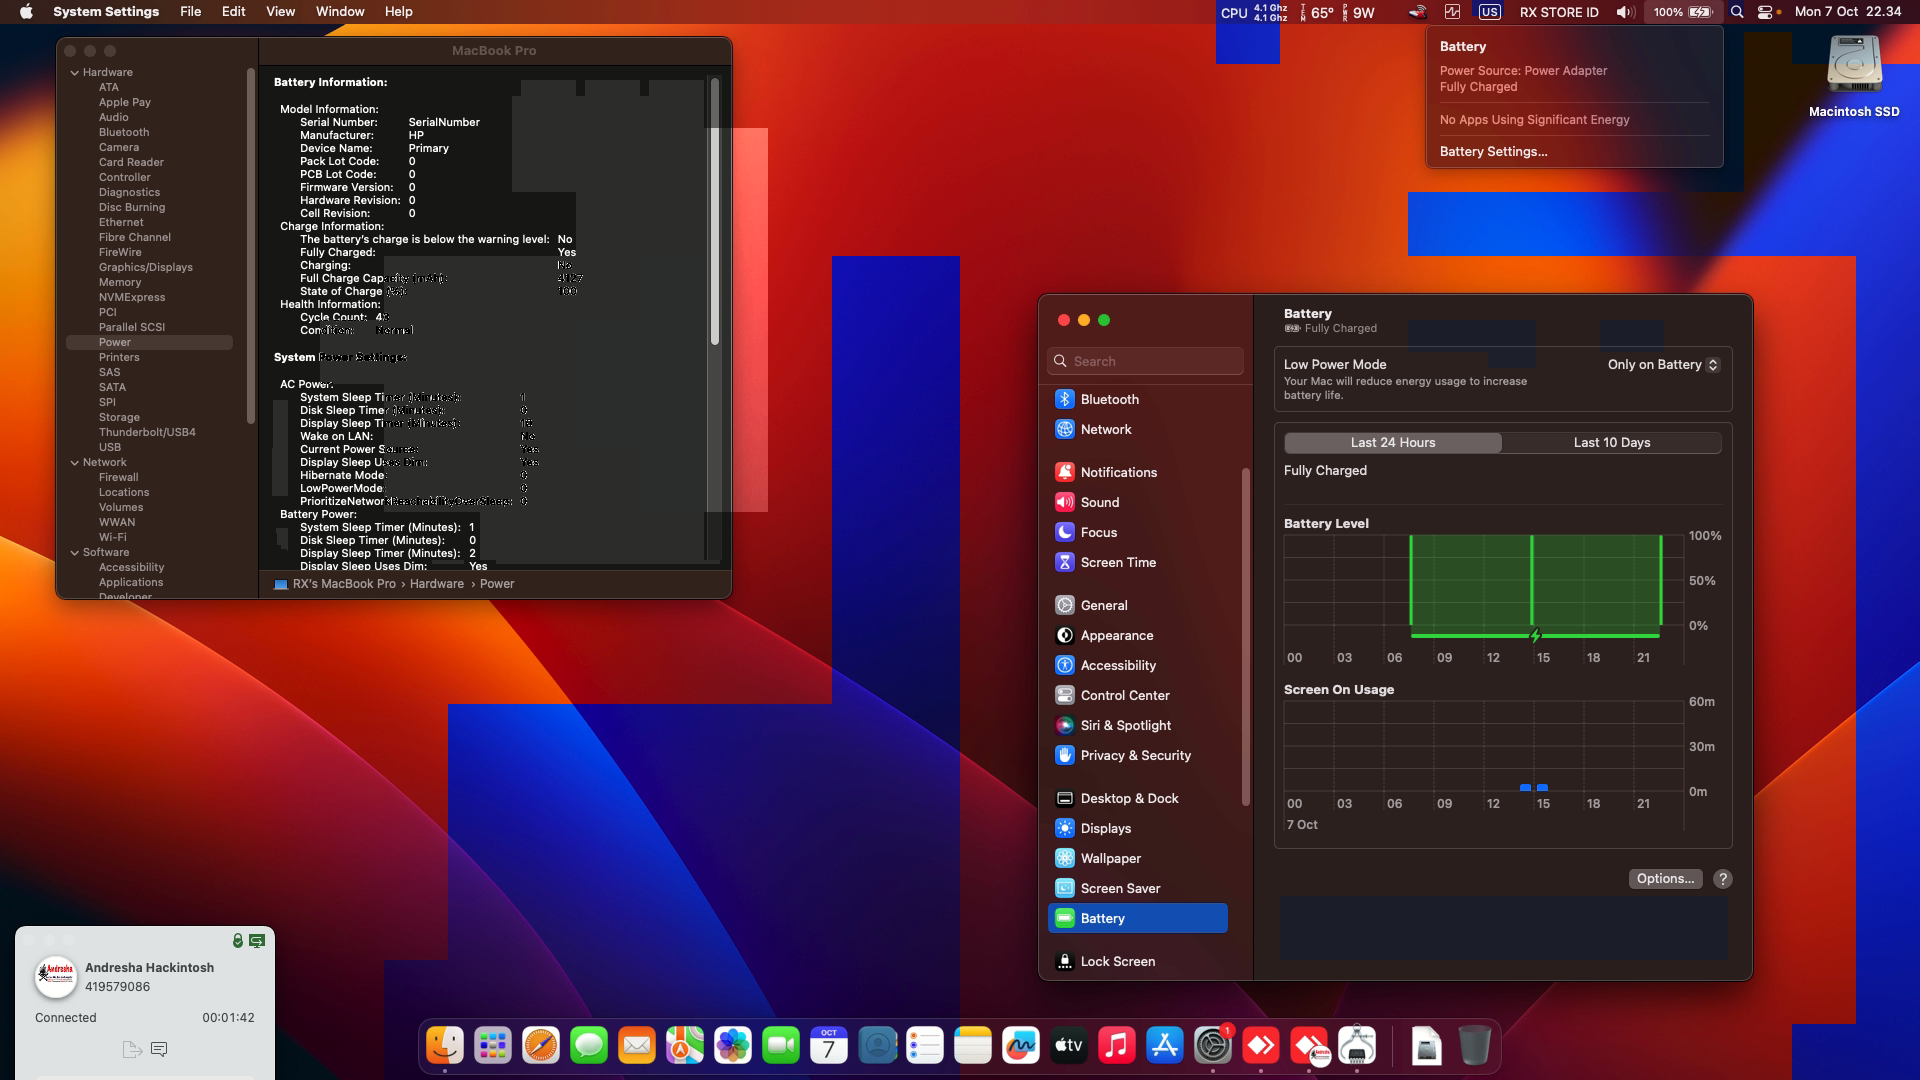This screenshot has height=1080, width=1920.
Task: Collapse Hardware tree in System Information
Action: pos(75,72)
